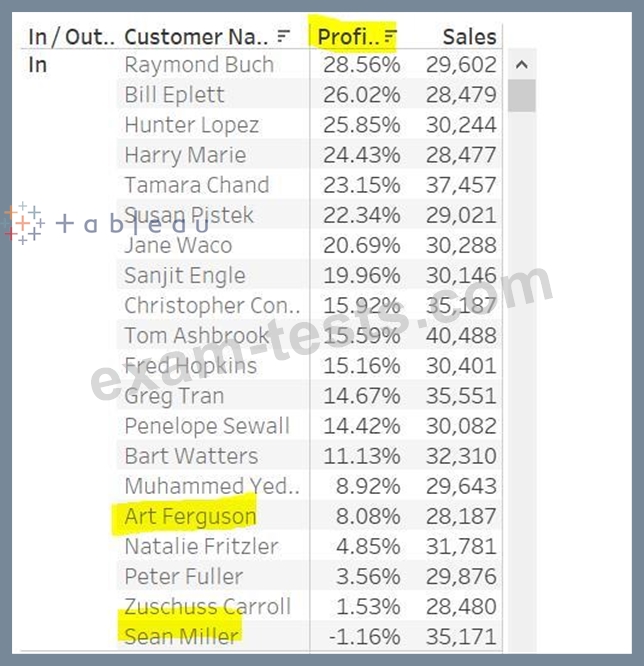Click the Tom Ashbrook sales value 40,488
This screenshot has width=644, height=666.
click(461, 336)
